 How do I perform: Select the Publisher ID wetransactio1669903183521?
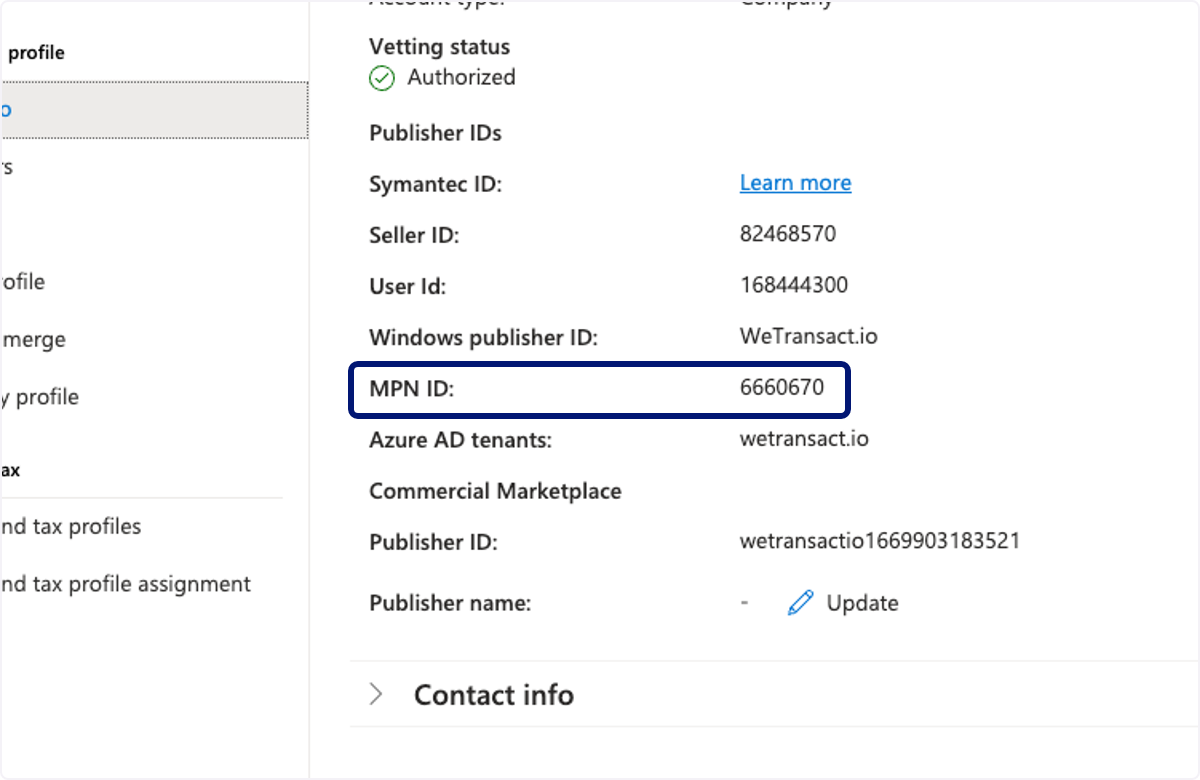click(x=880, y=542)
